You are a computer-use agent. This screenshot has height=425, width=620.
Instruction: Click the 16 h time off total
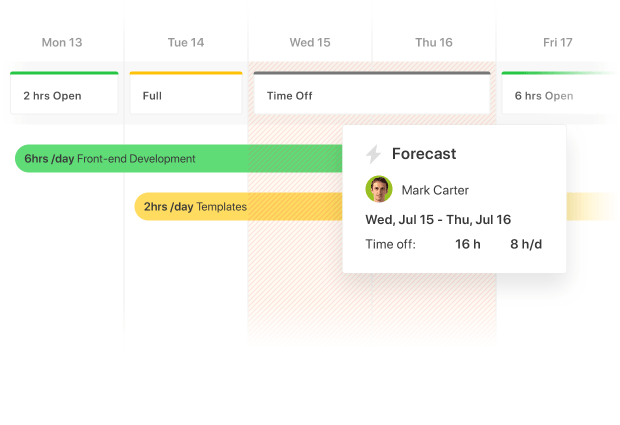coord(468,244)
